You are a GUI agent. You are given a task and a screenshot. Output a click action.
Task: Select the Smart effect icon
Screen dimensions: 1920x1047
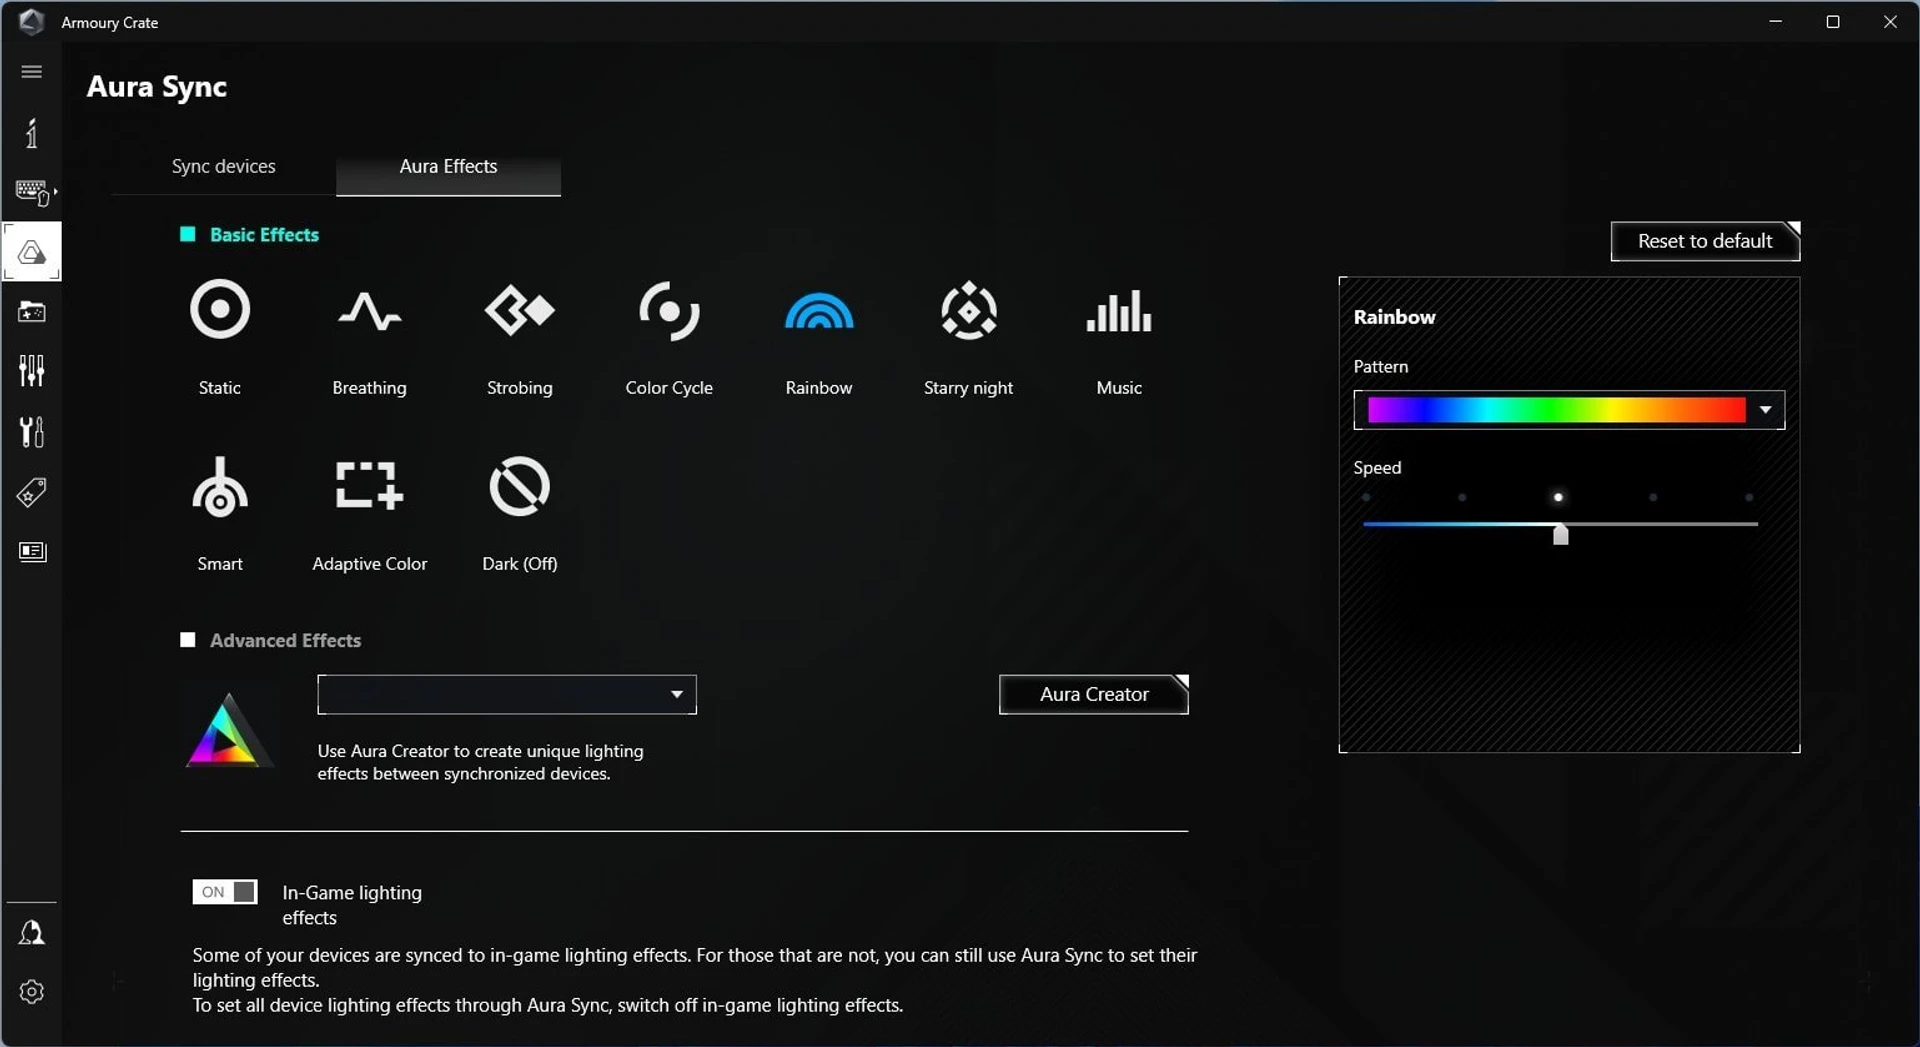click(x=220, y=487)
